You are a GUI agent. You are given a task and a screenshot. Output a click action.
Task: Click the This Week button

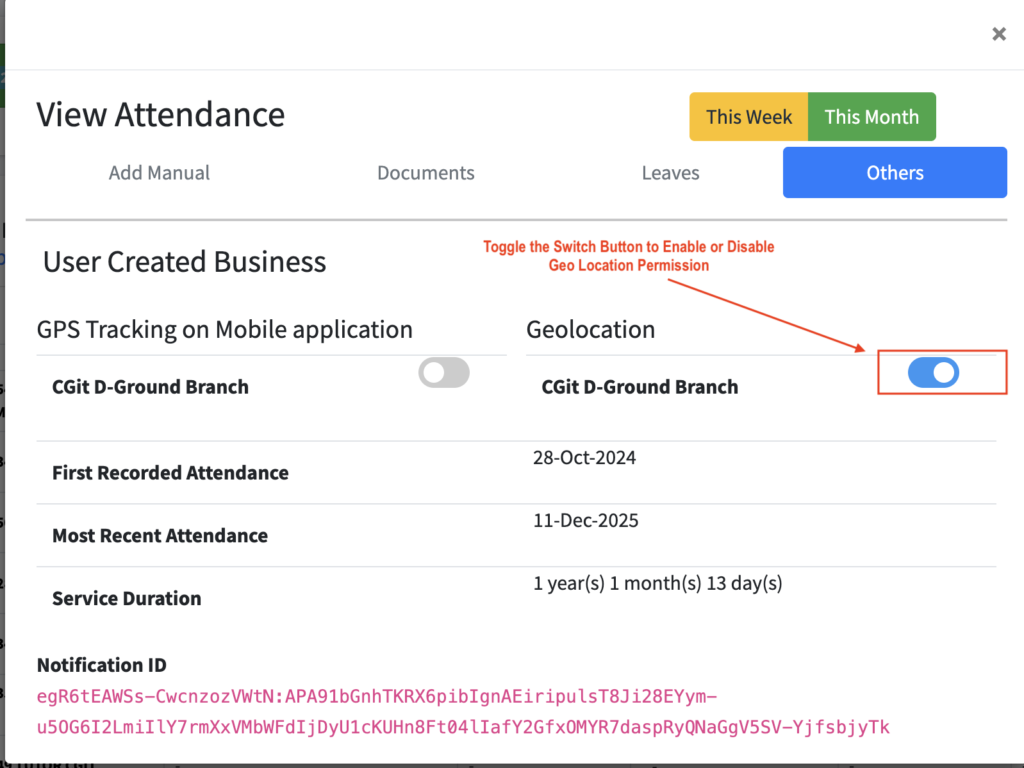coord(748,117)
